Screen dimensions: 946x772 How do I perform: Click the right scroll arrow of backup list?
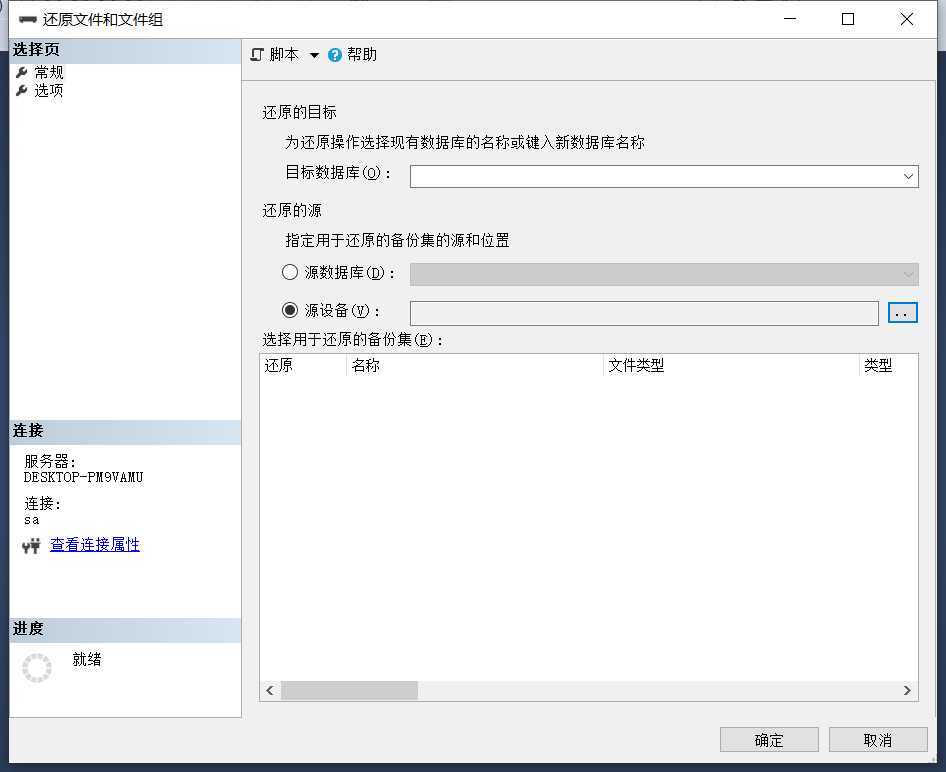pyautogui.click(x=907, y=691)
